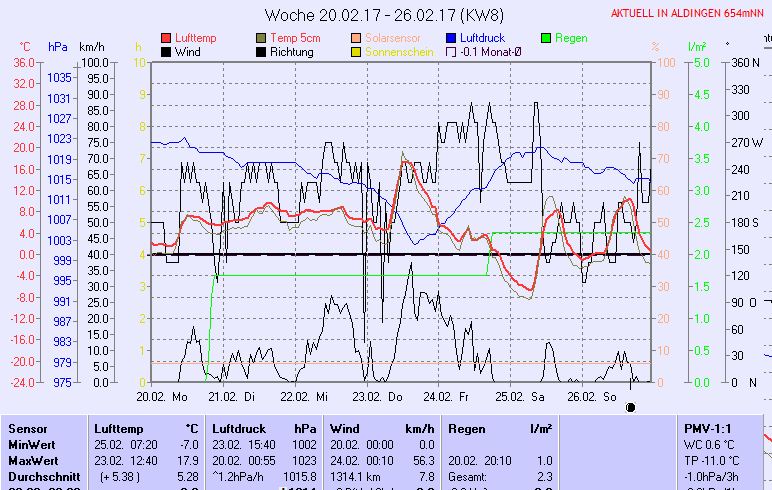Click the olive Temp 5cm legend swatch
Viewport: 772px width, 490px height.
[262, 38]
